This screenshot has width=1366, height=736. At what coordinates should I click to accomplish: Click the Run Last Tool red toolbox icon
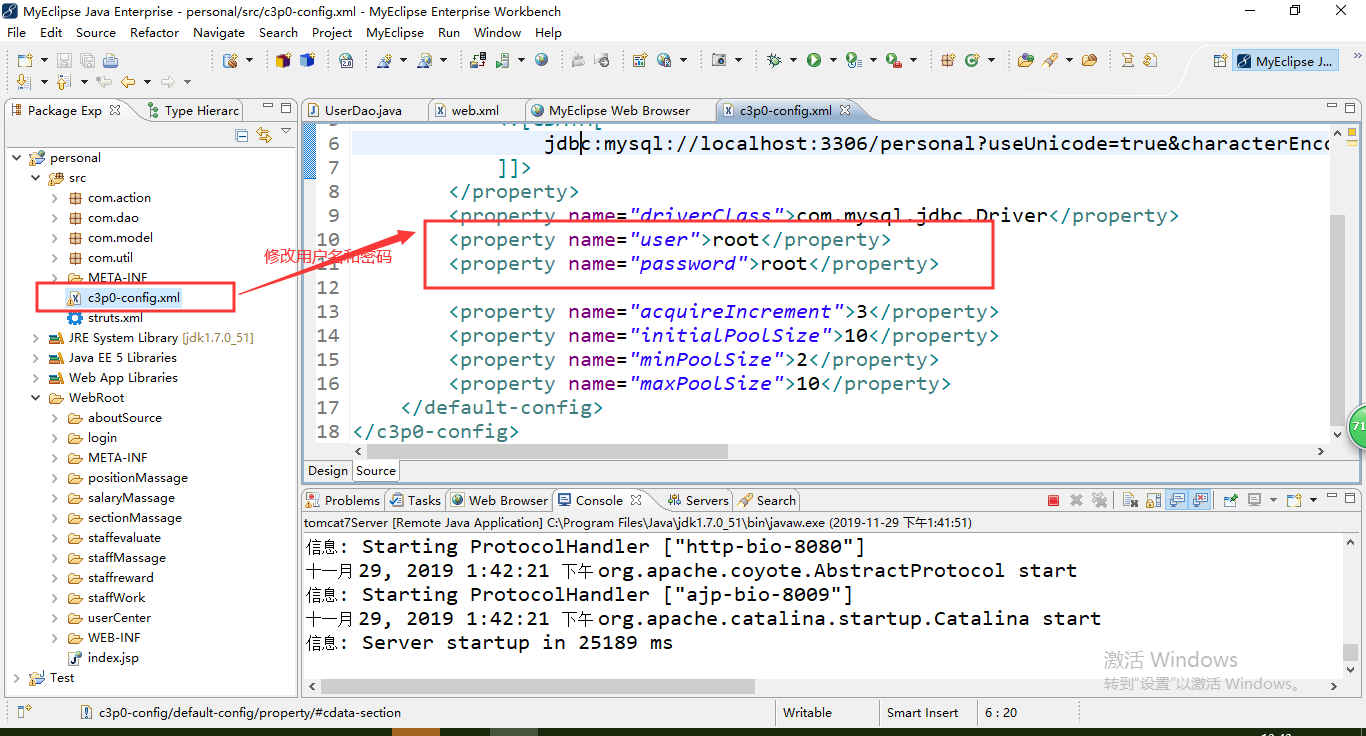tap(892, 60)
